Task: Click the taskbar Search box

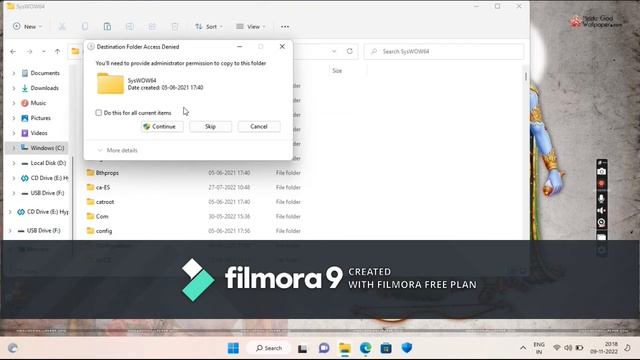Action: 269,348
